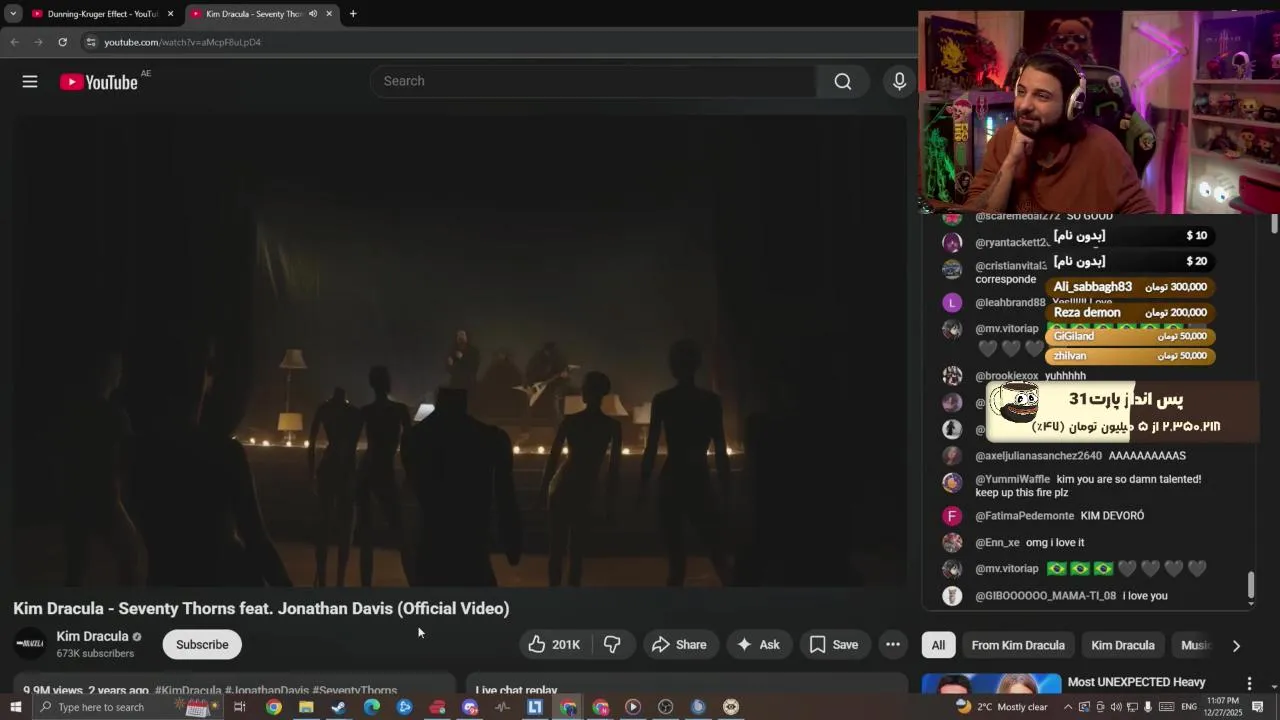Reload the current page

coord(62,42)
